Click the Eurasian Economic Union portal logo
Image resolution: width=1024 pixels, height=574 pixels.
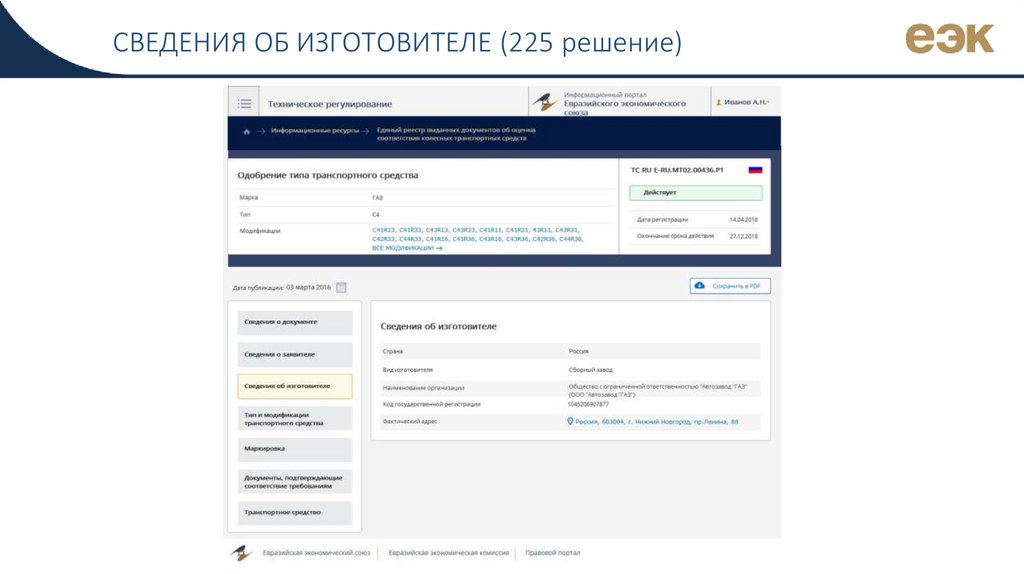545,103
